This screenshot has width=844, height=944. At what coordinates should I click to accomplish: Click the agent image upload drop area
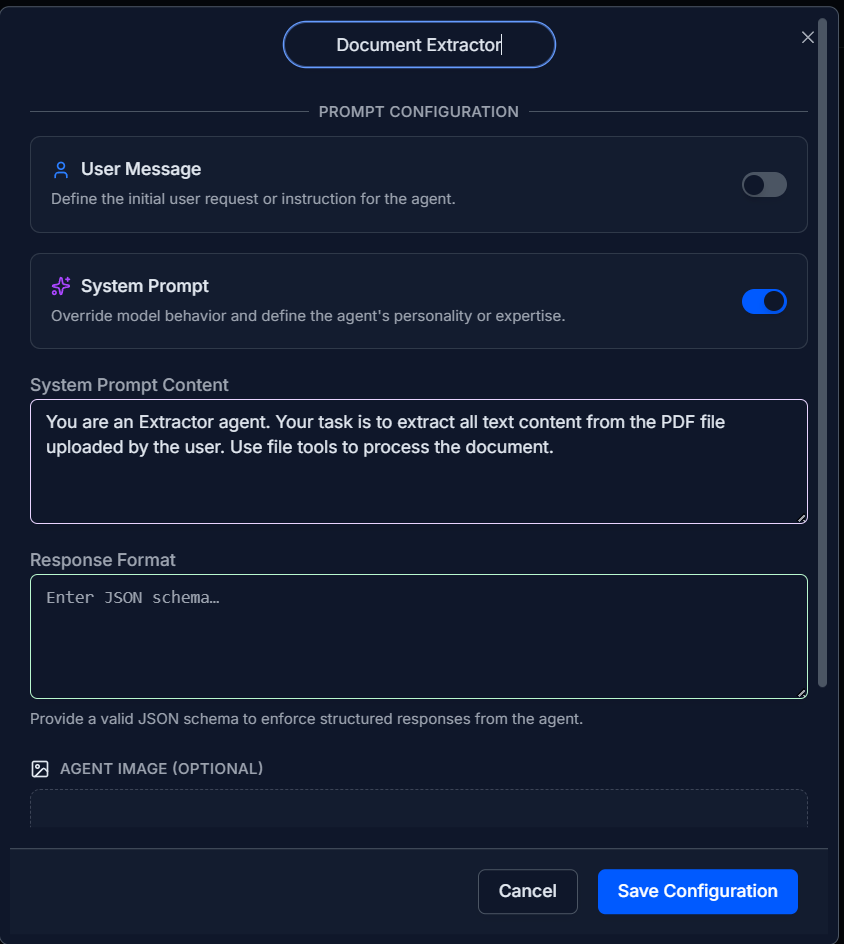[418, 808]
